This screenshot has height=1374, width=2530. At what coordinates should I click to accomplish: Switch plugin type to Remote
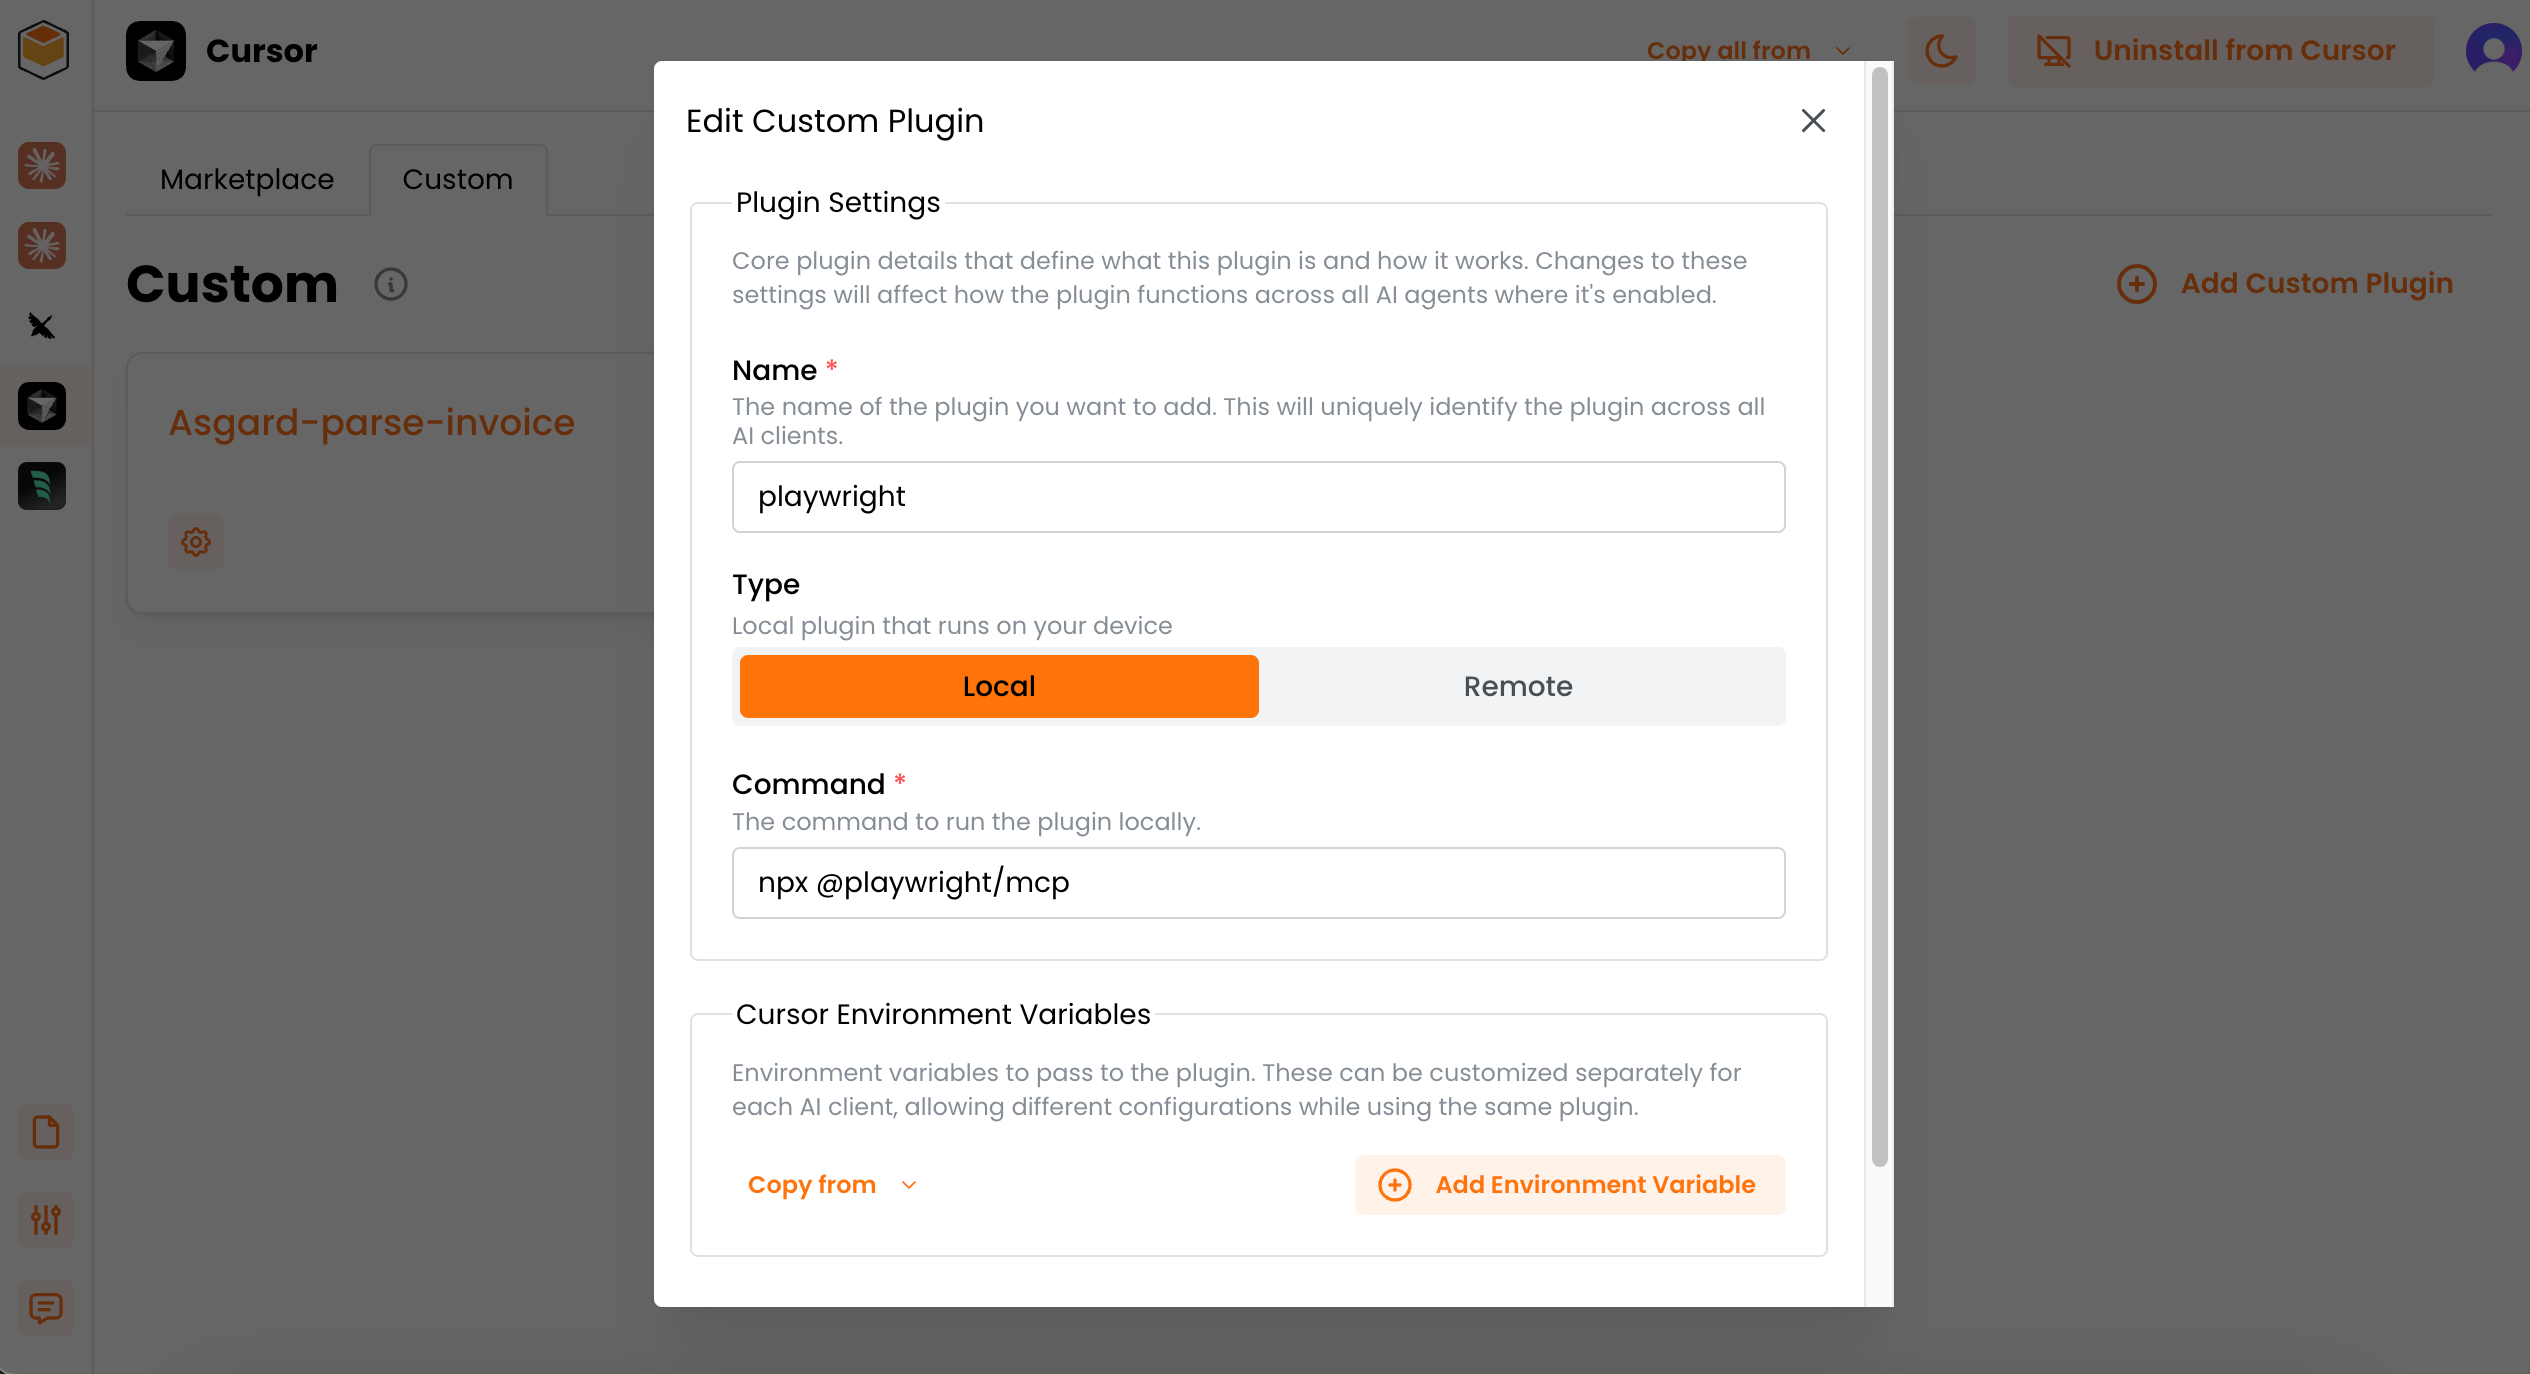pyautogui.click(x=1517, y=686)
